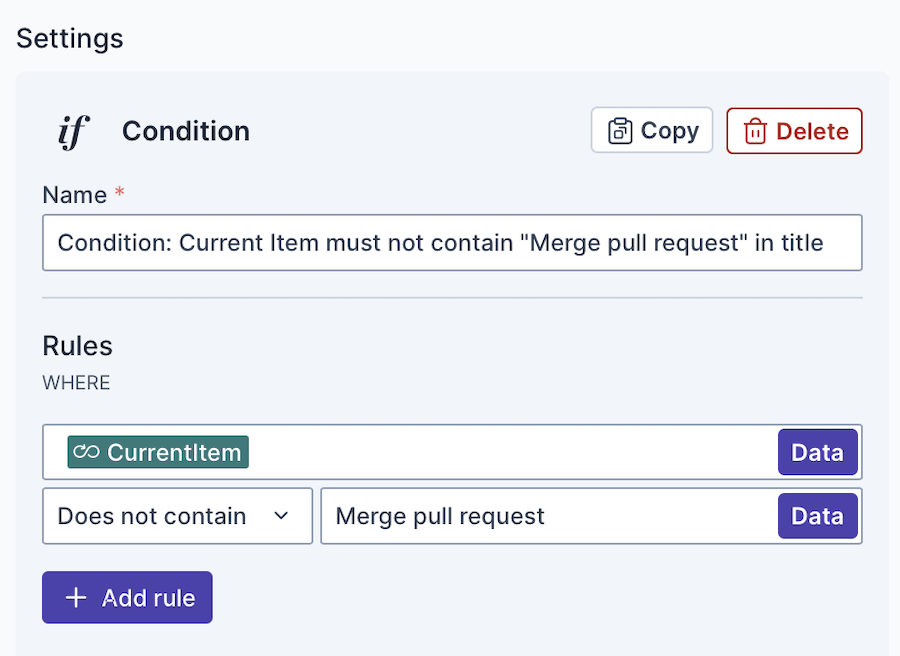Click the loop icon on the CurrentItem chip

[x=87, y=452]
